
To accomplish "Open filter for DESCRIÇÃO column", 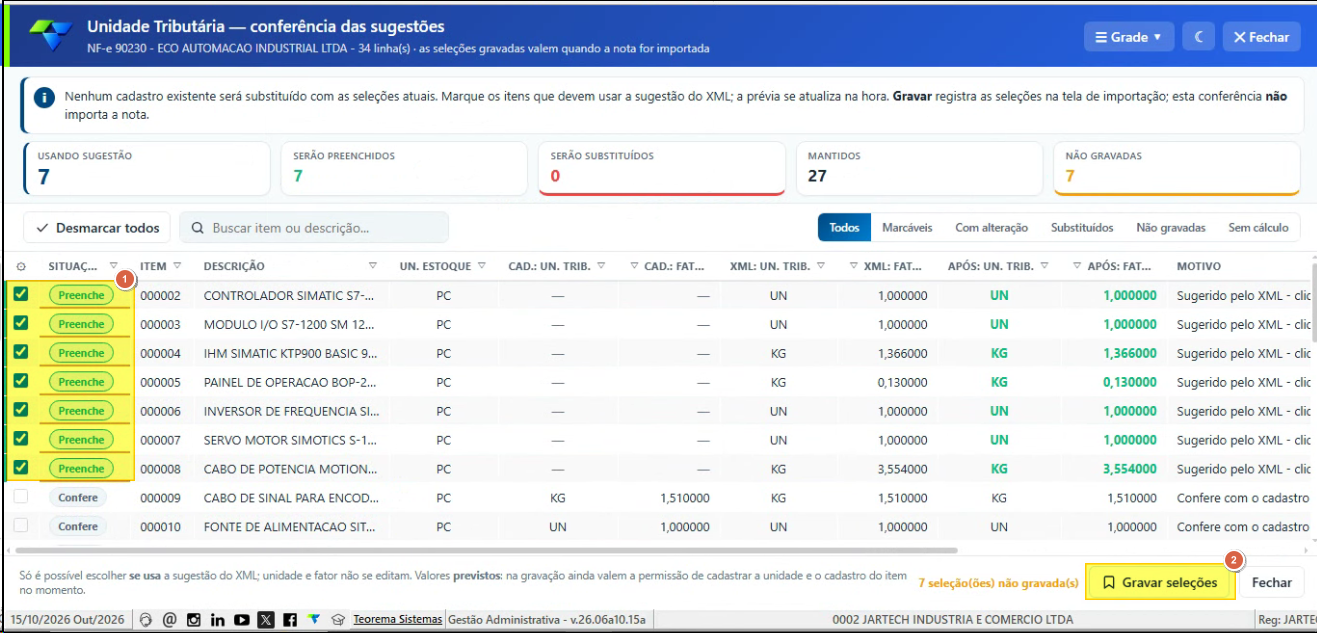I will tap(373, 266).
